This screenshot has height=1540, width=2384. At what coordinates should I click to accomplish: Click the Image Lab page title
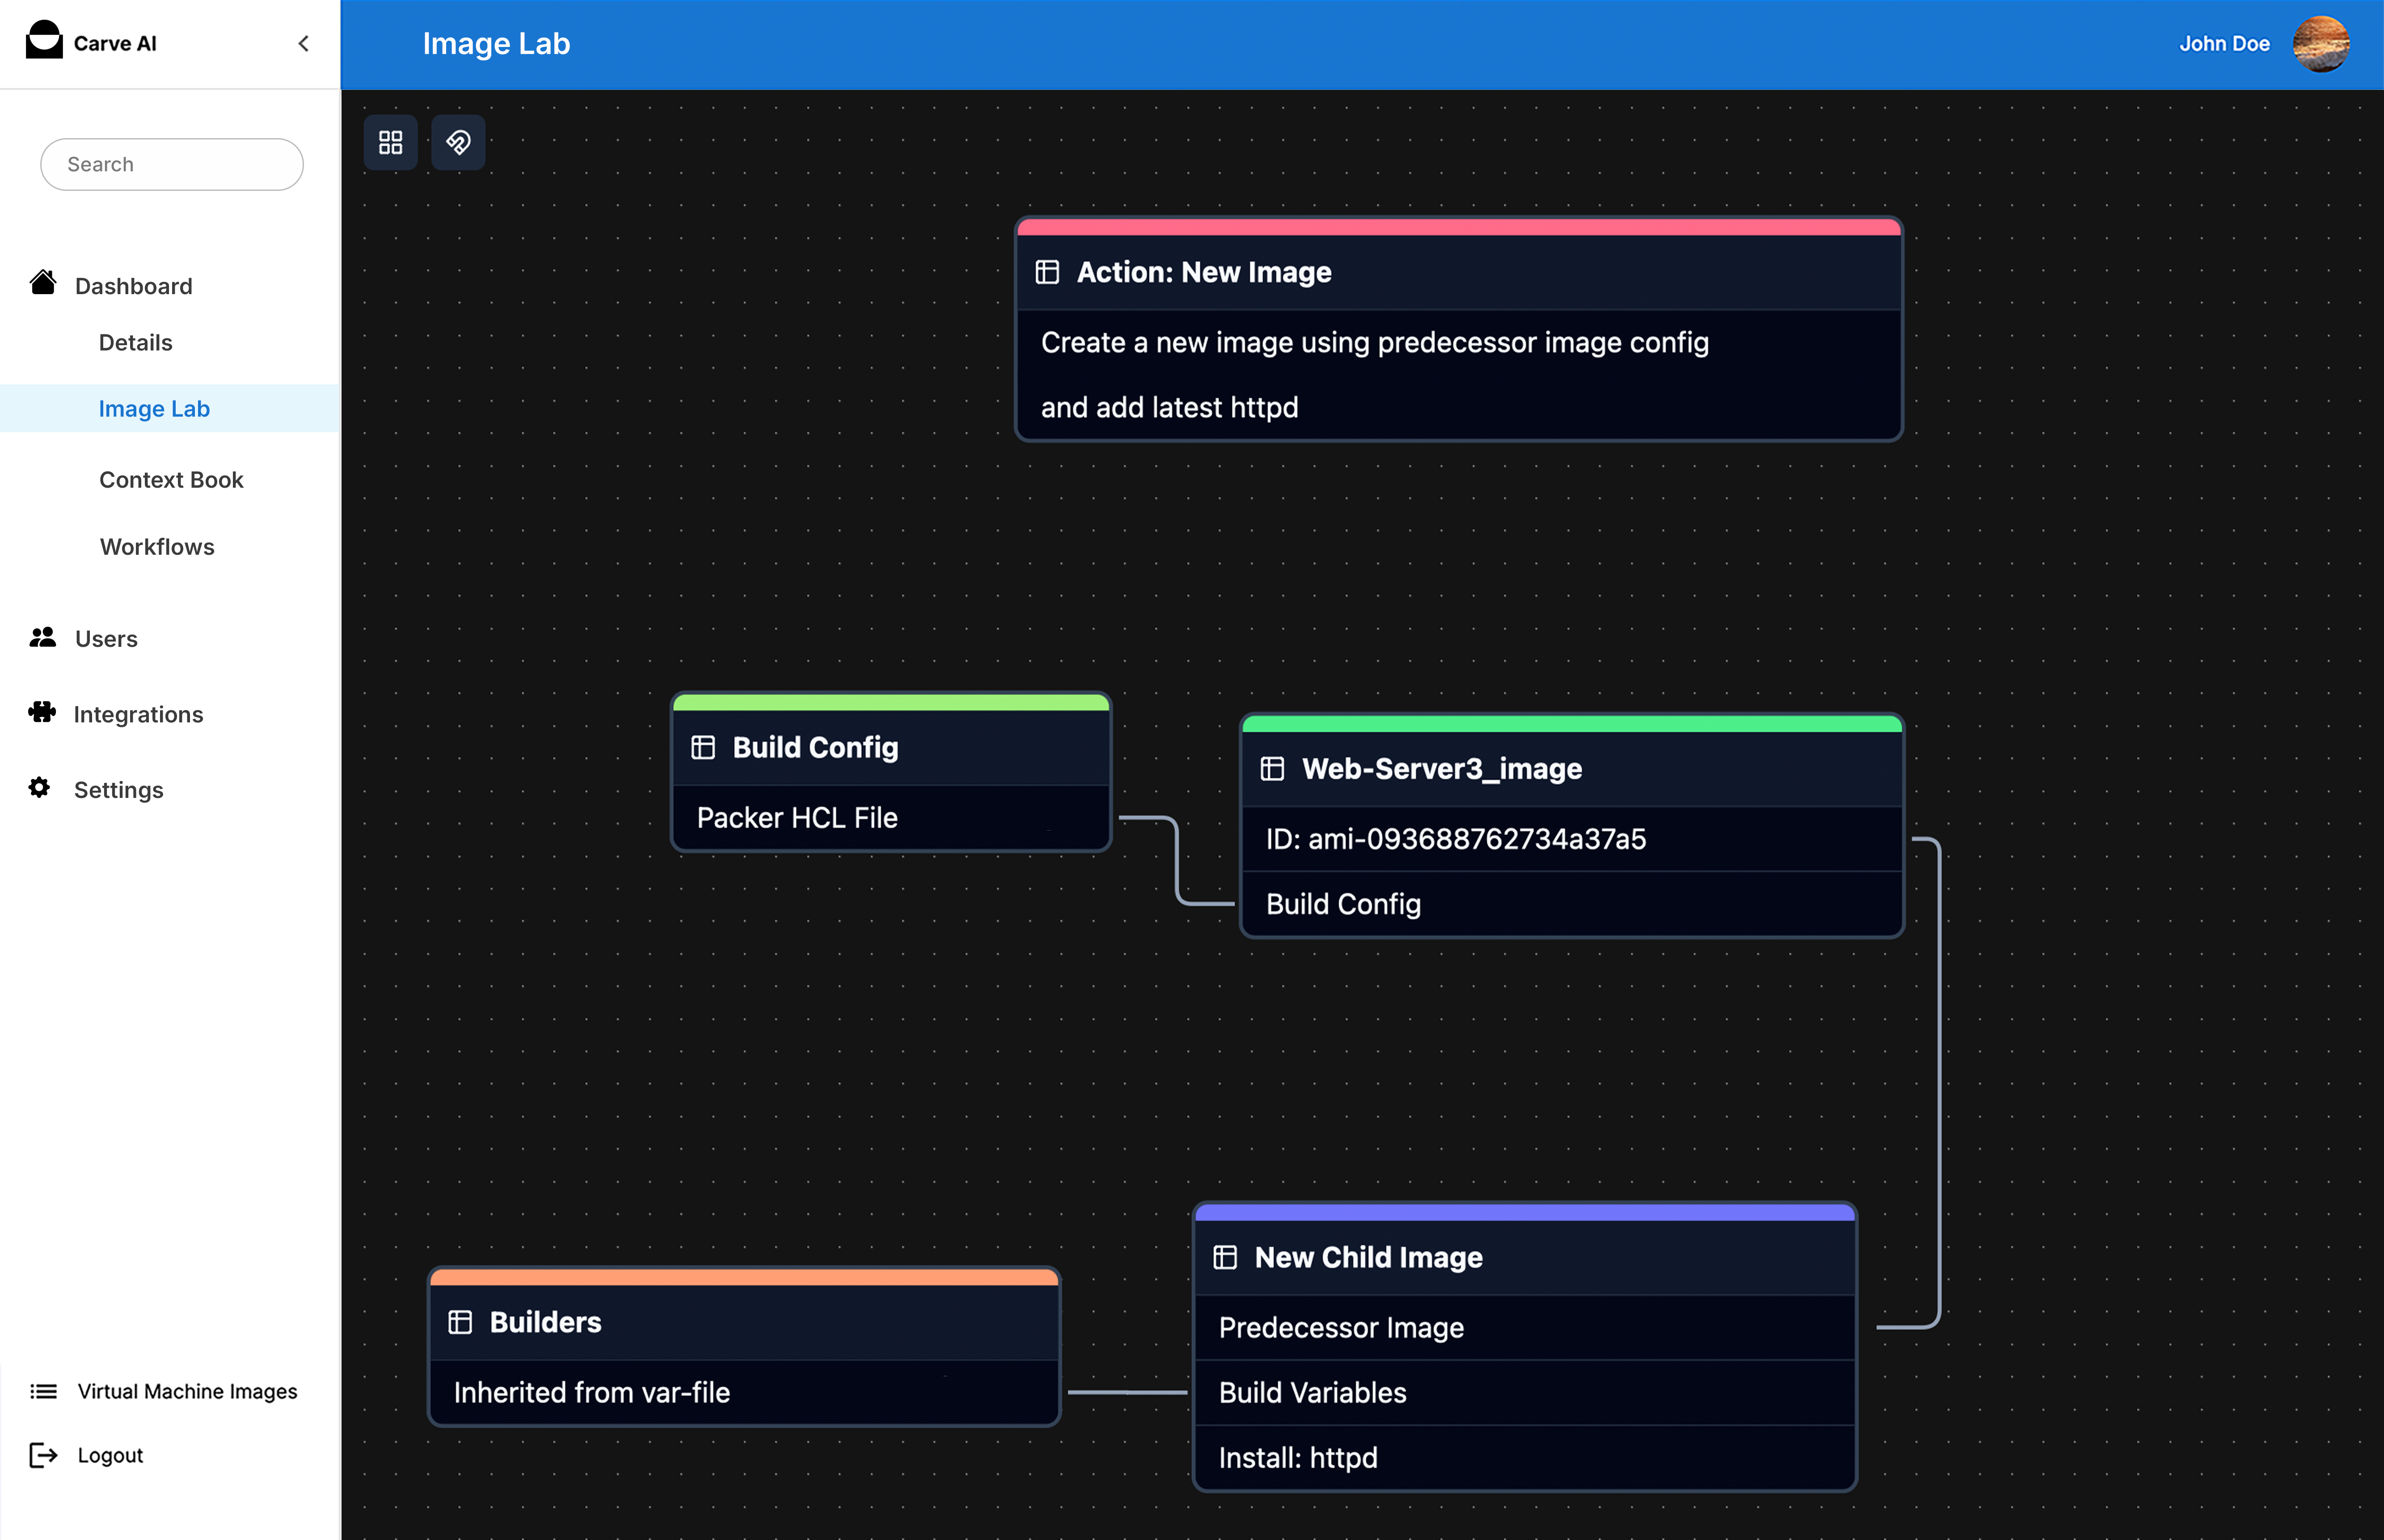(x=496, y=43)
